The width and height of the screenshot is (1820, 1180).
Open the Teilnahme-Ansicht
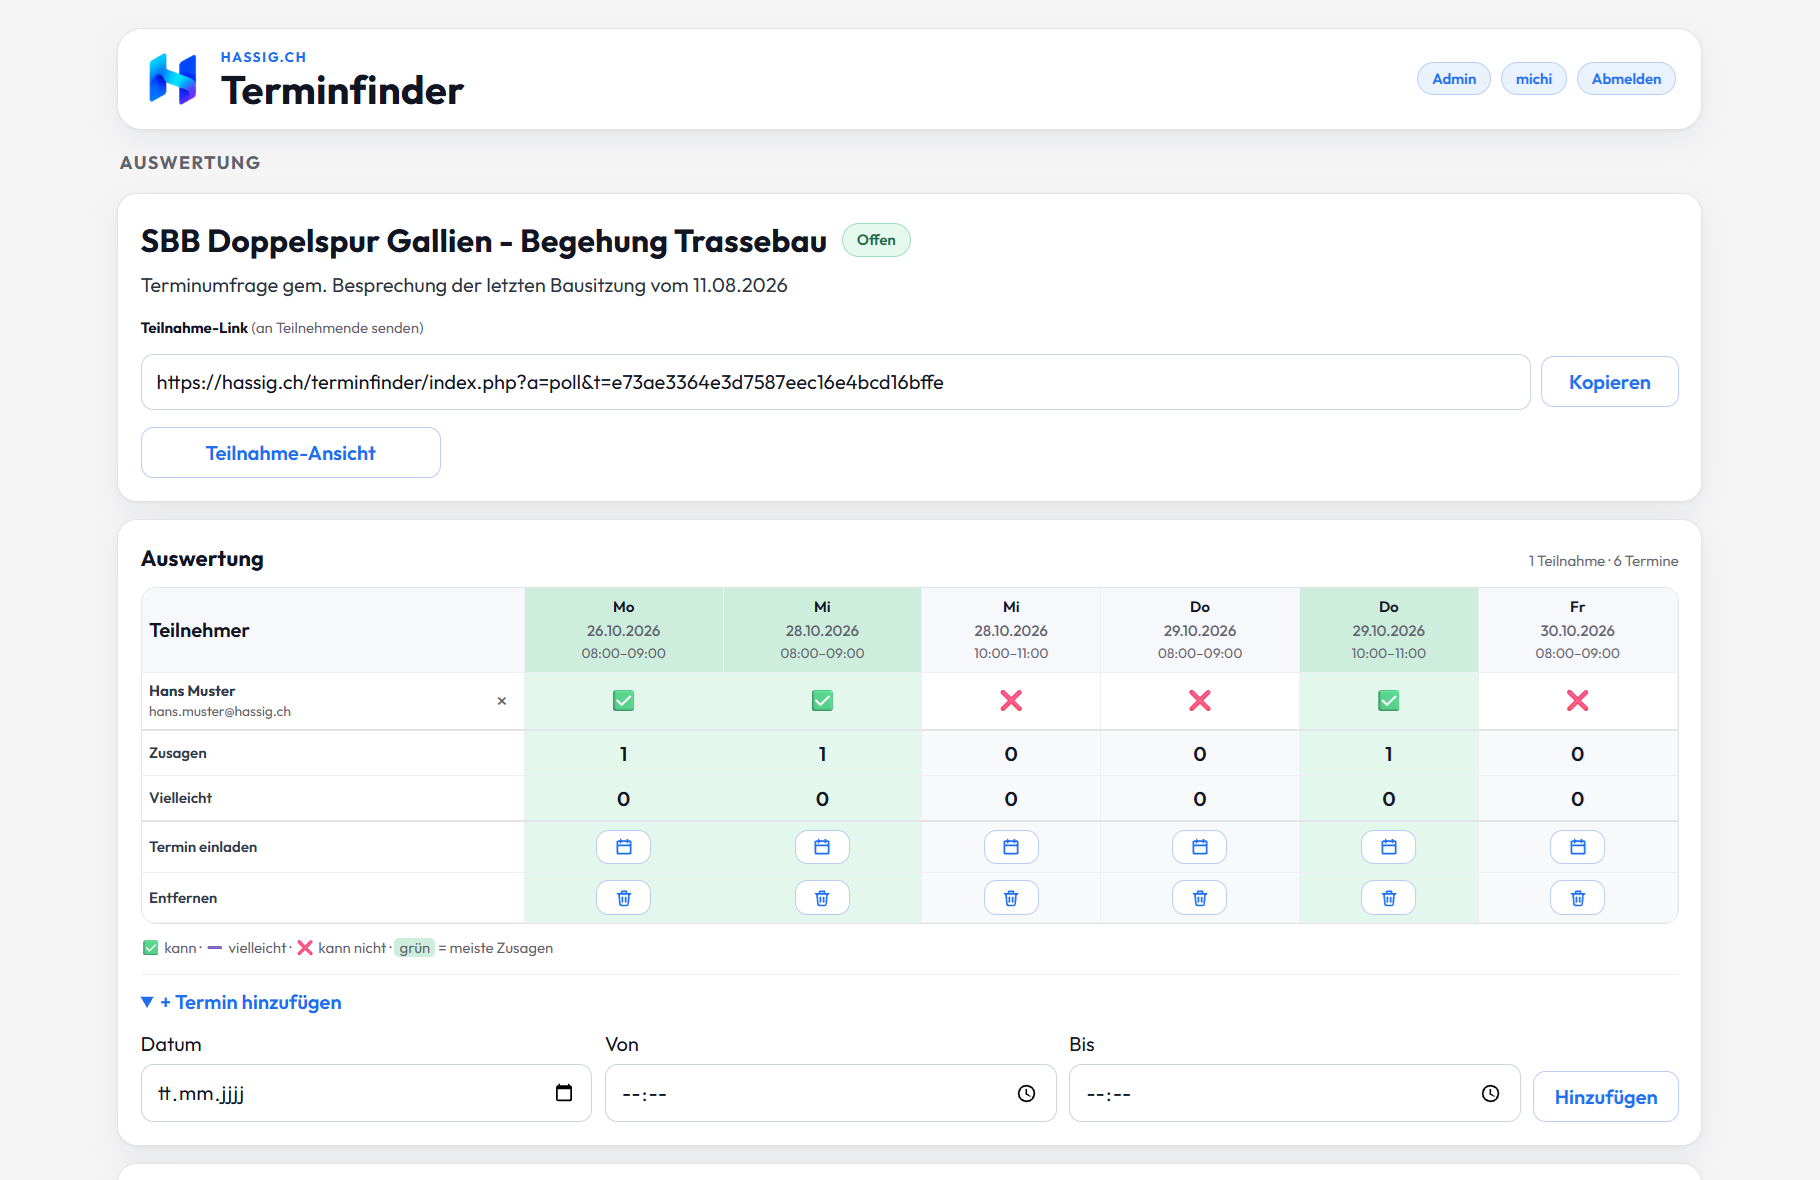coord(291,453)
